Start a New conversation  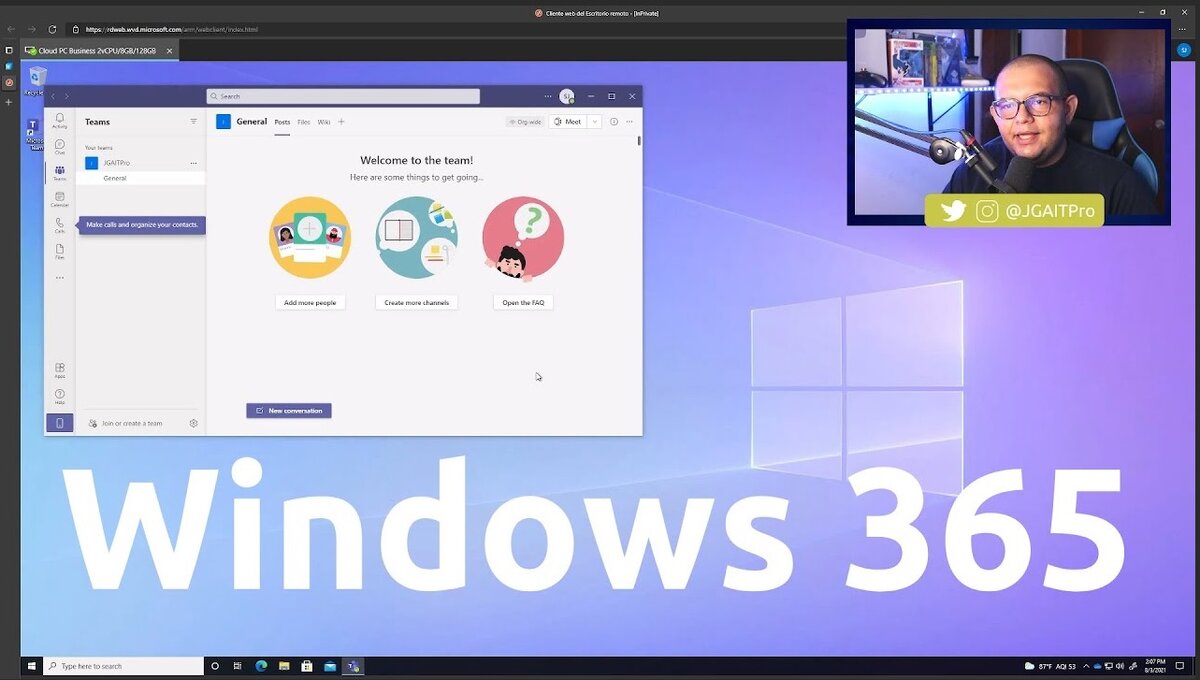[x=289, y=411]
